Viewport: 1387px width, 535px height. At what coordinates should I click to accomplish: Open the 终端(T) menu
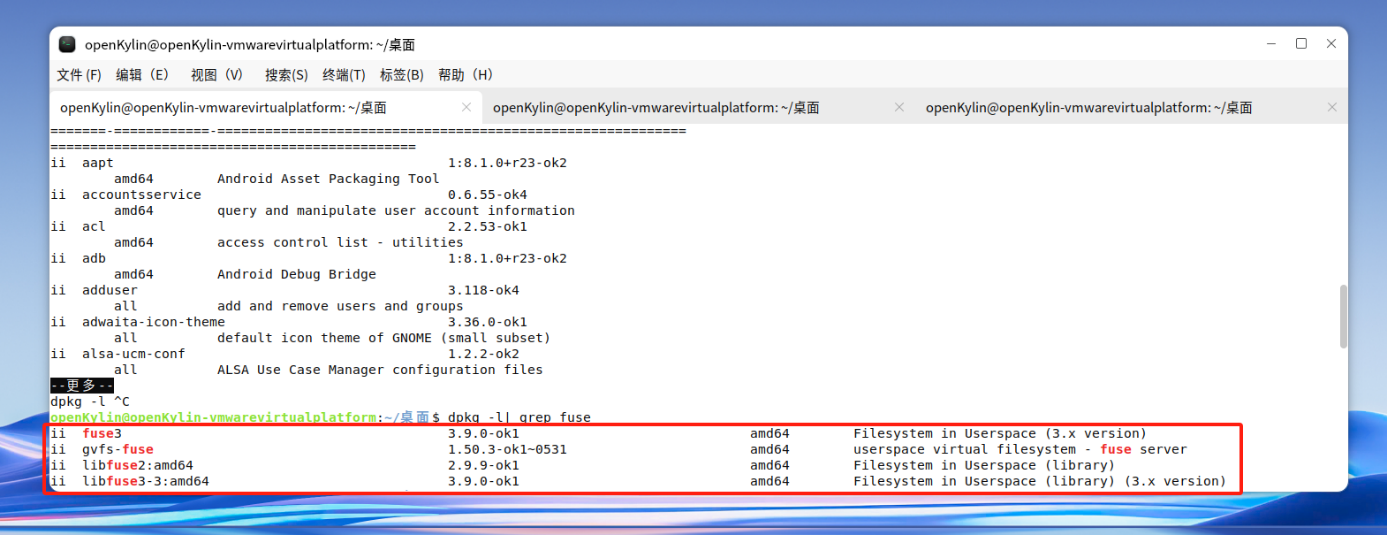pos(344,75)
